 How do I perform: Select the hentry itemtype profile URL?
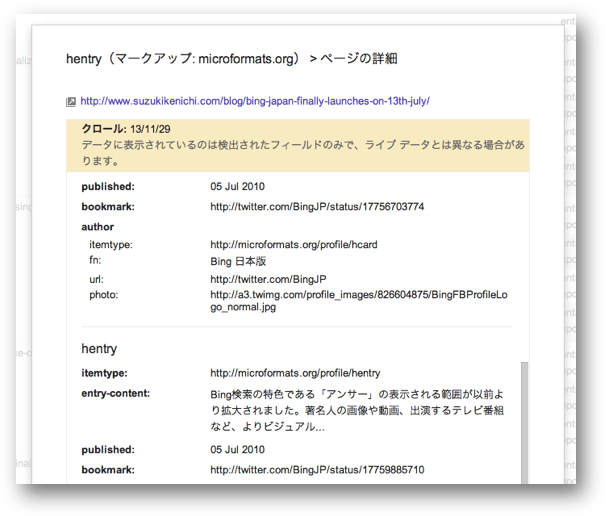click(295, 373)
